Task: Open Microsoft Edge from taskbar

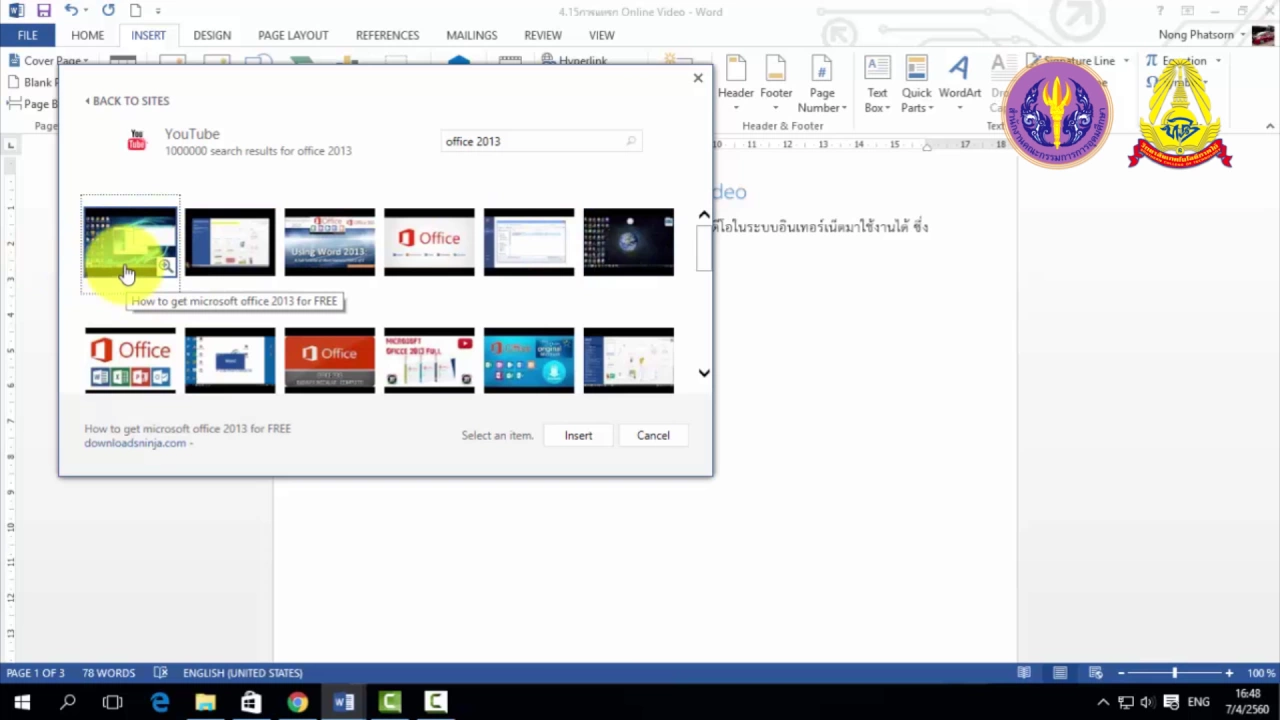Action: tap(160, 702)
